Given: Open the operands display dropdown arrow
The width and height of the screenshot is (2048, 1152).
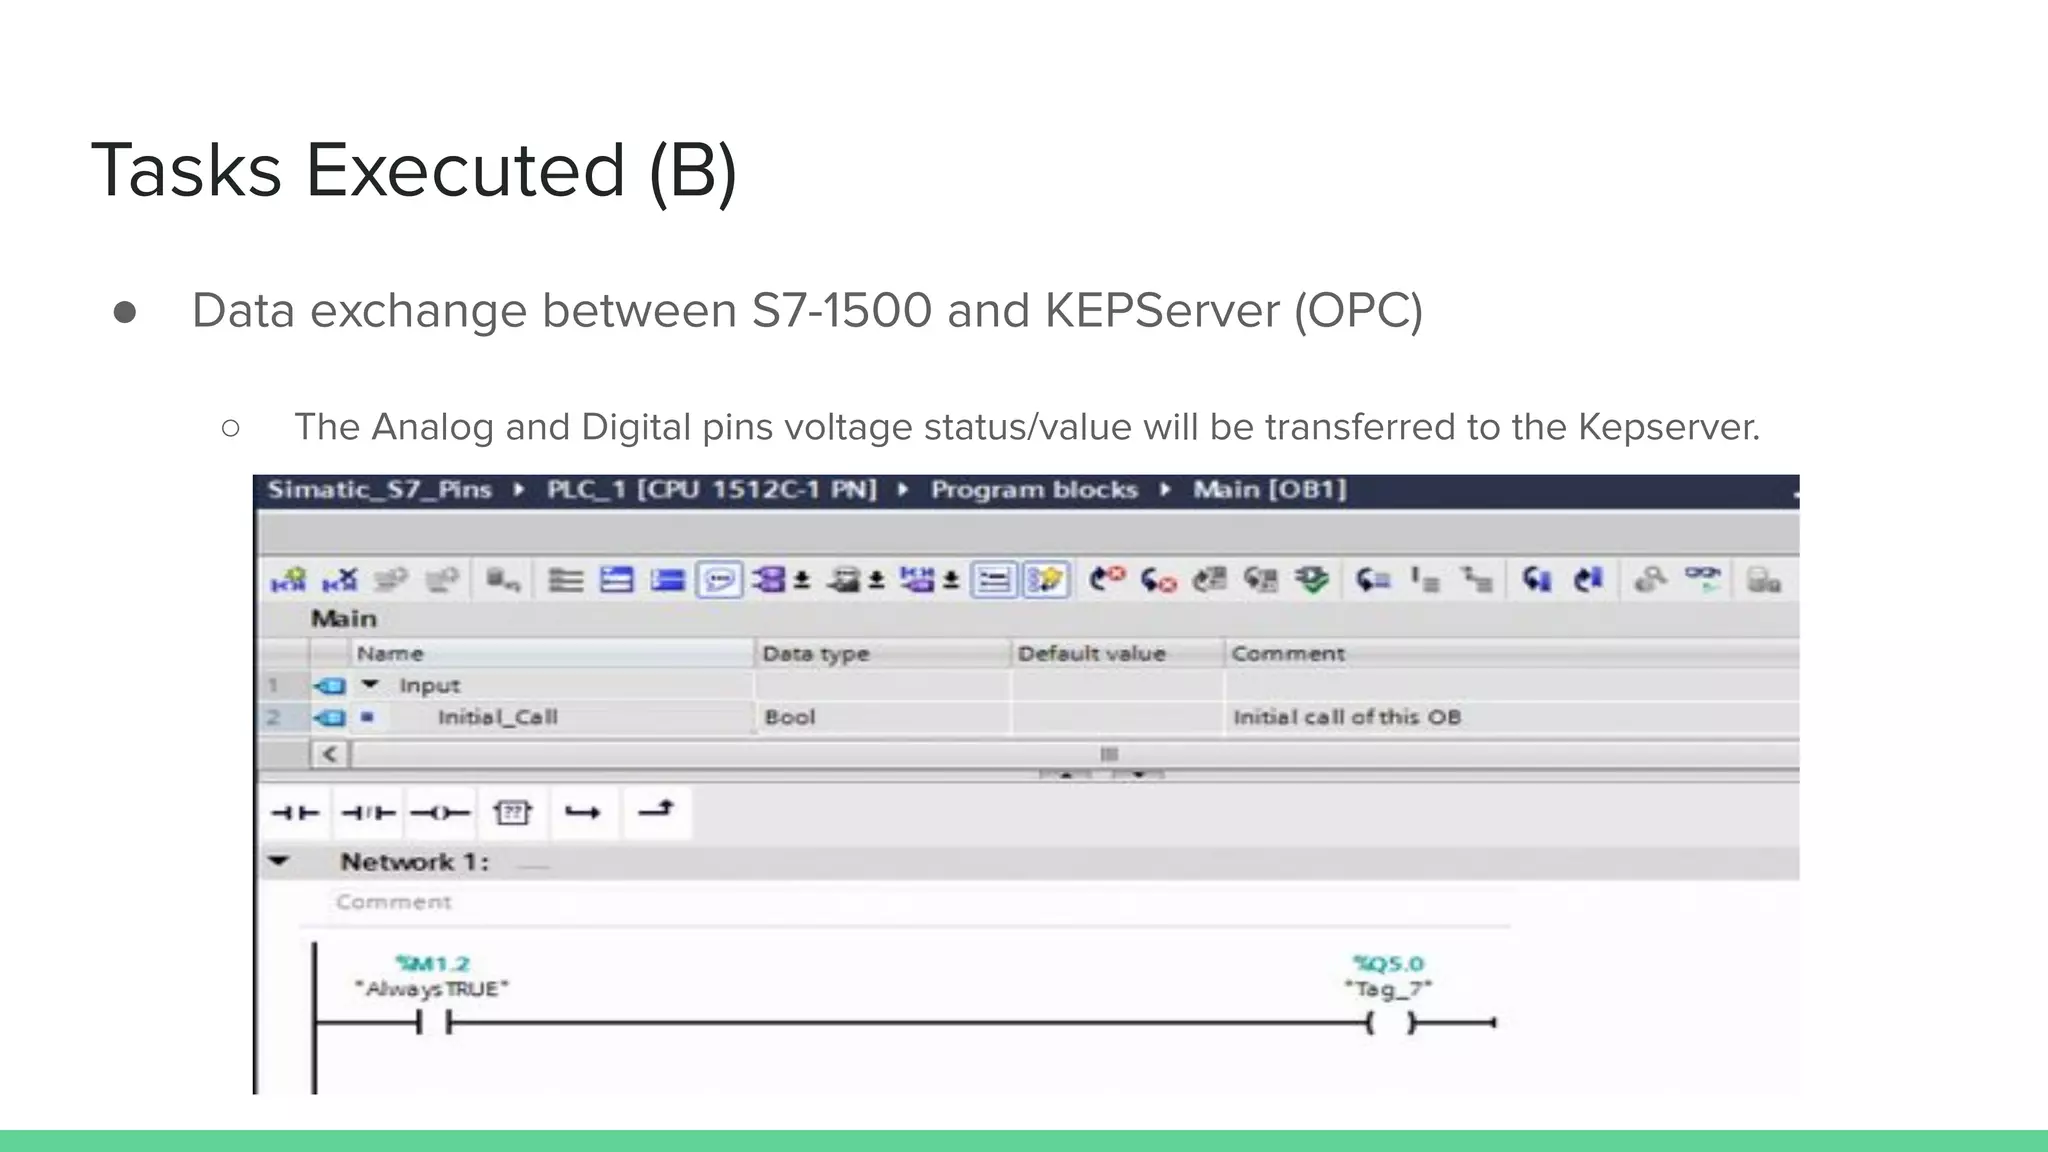Looking at the screenshot, I should [x=802, y=580].
